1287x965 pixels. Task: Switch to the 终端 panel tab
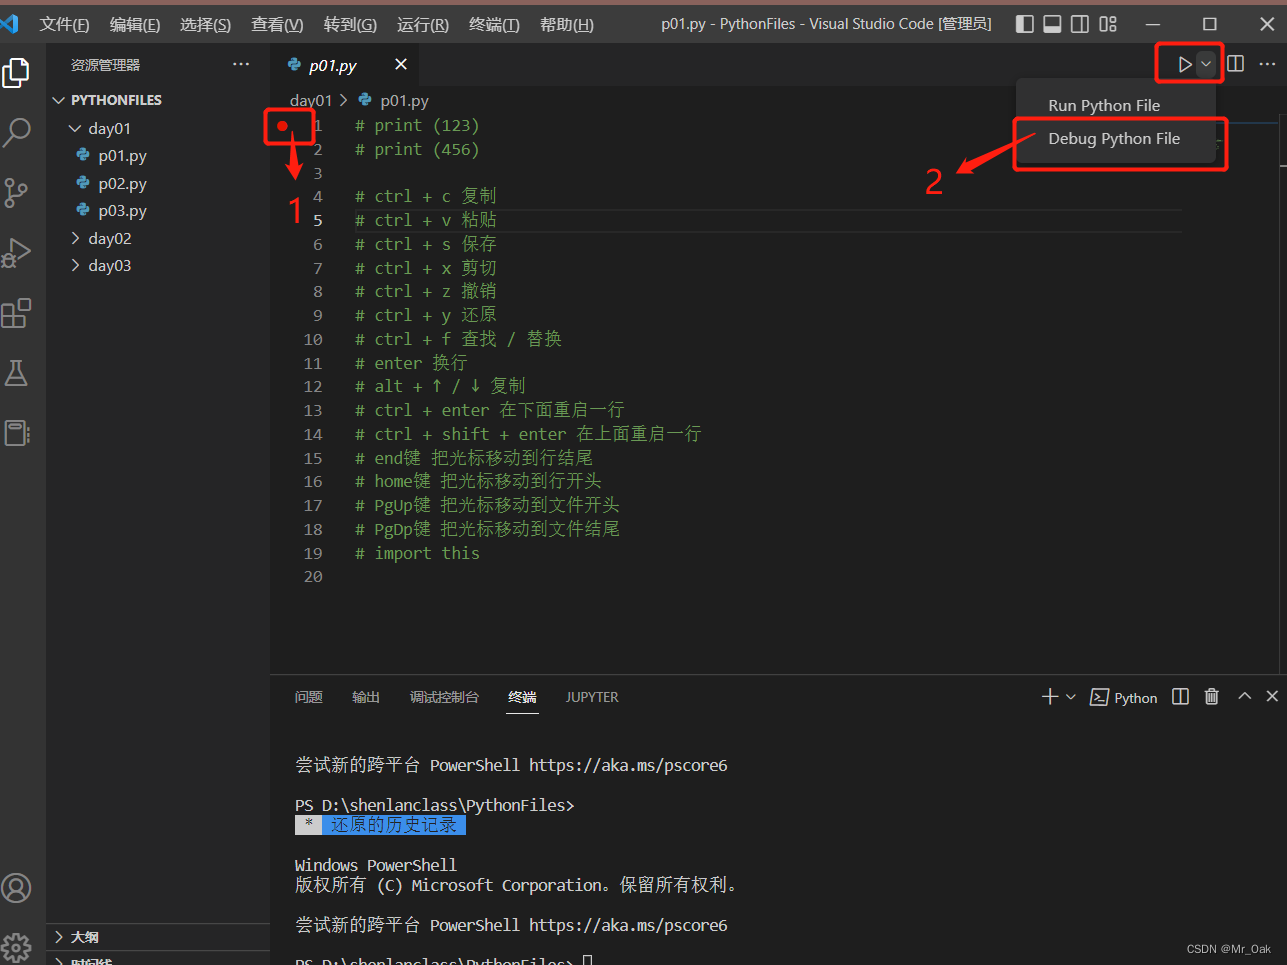point(522,697)
